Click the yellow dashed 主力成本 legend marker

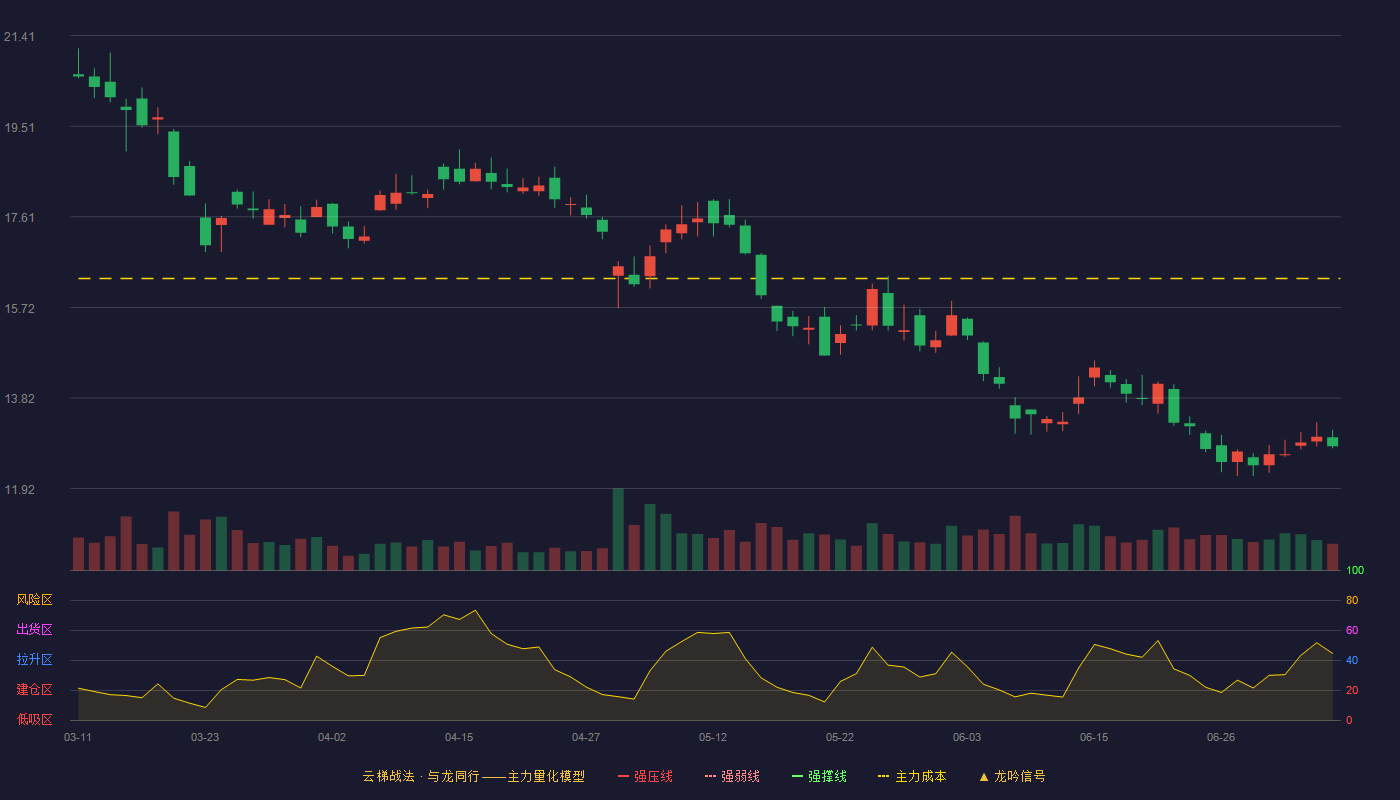(884, 776)
